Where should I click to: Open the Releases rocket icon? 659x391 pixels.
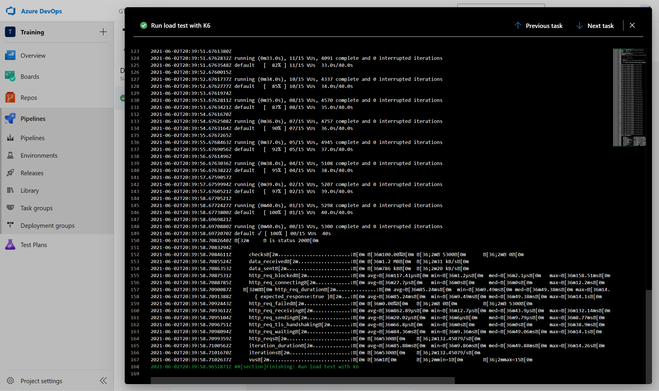point(11,173)
